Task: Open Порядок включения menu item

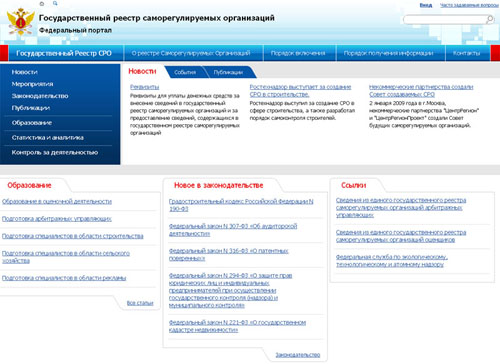Action: click(x=298, y=53)
